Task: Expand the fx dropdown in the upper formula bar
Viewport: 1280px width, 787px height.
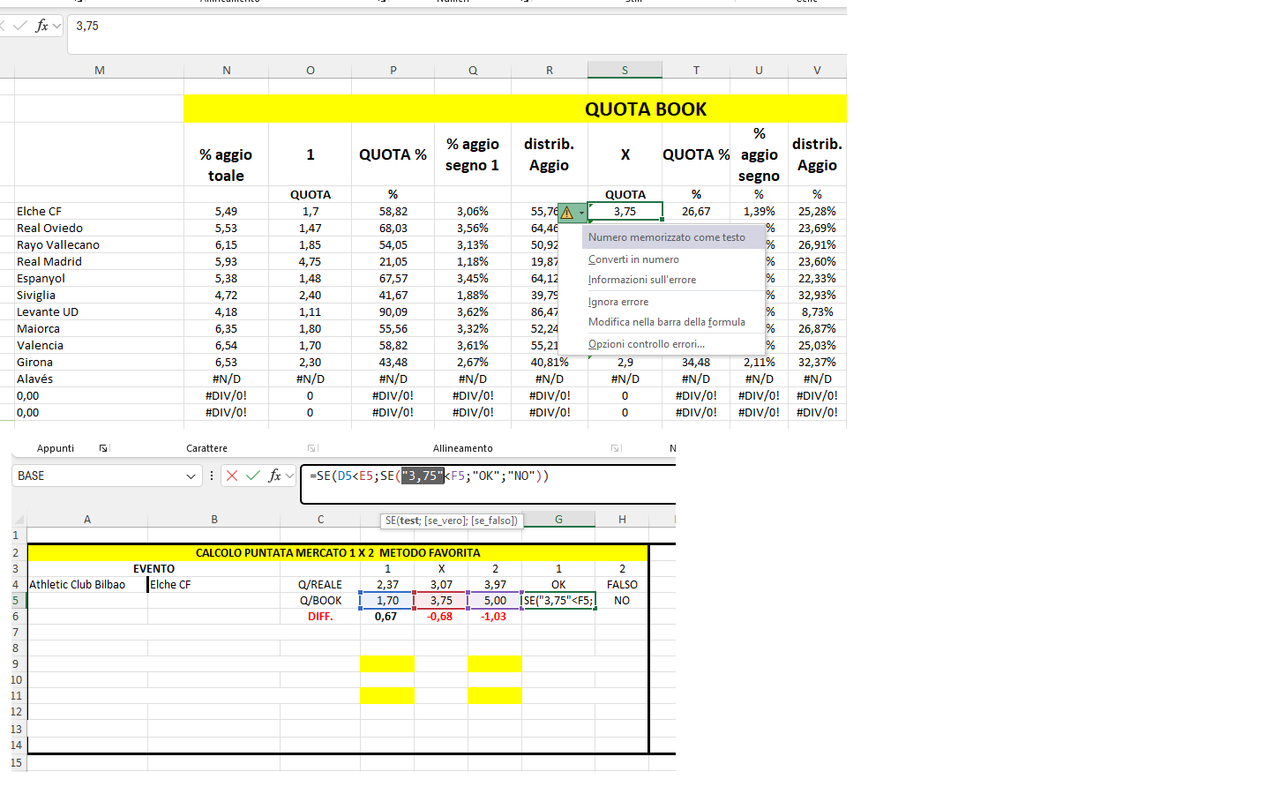Action: 56,26
